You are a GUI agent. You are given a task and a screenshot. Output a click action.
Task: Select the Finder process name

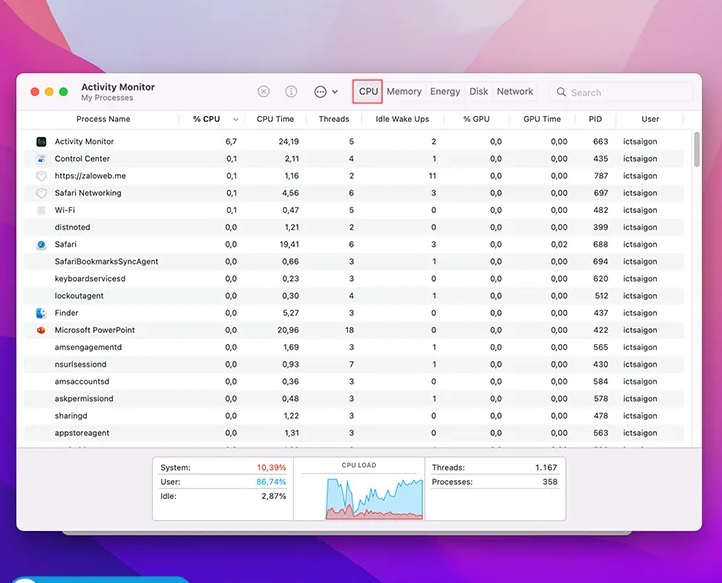pyautogui.click(x=66, y=313)
